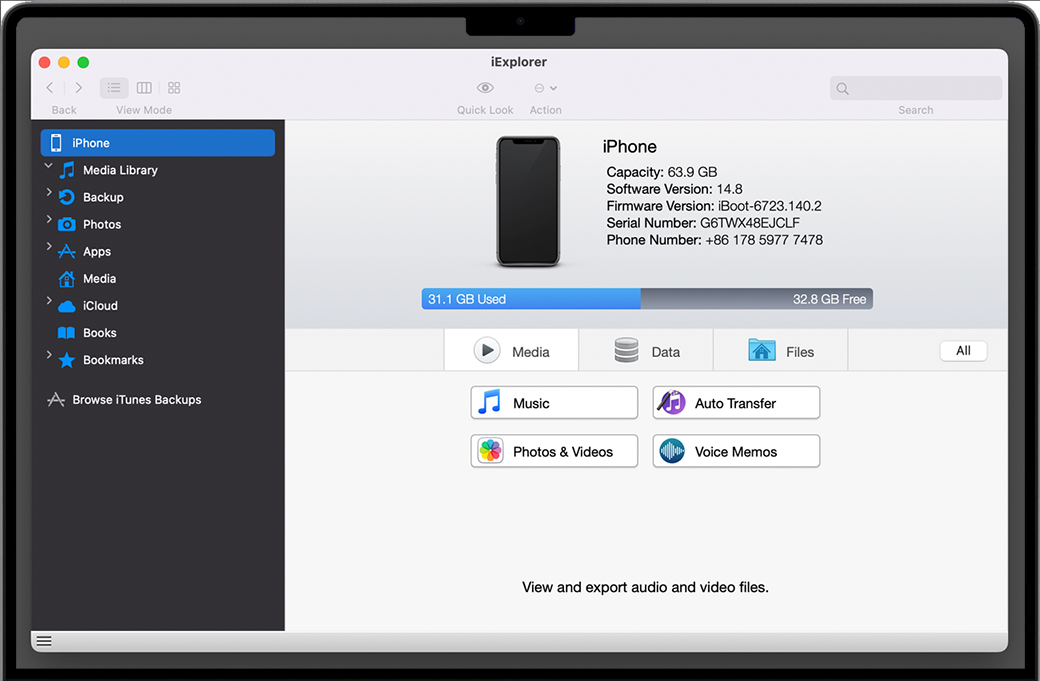1040x681 pixels.
Task: Switch to the Files tab
Action: point(781,350)
